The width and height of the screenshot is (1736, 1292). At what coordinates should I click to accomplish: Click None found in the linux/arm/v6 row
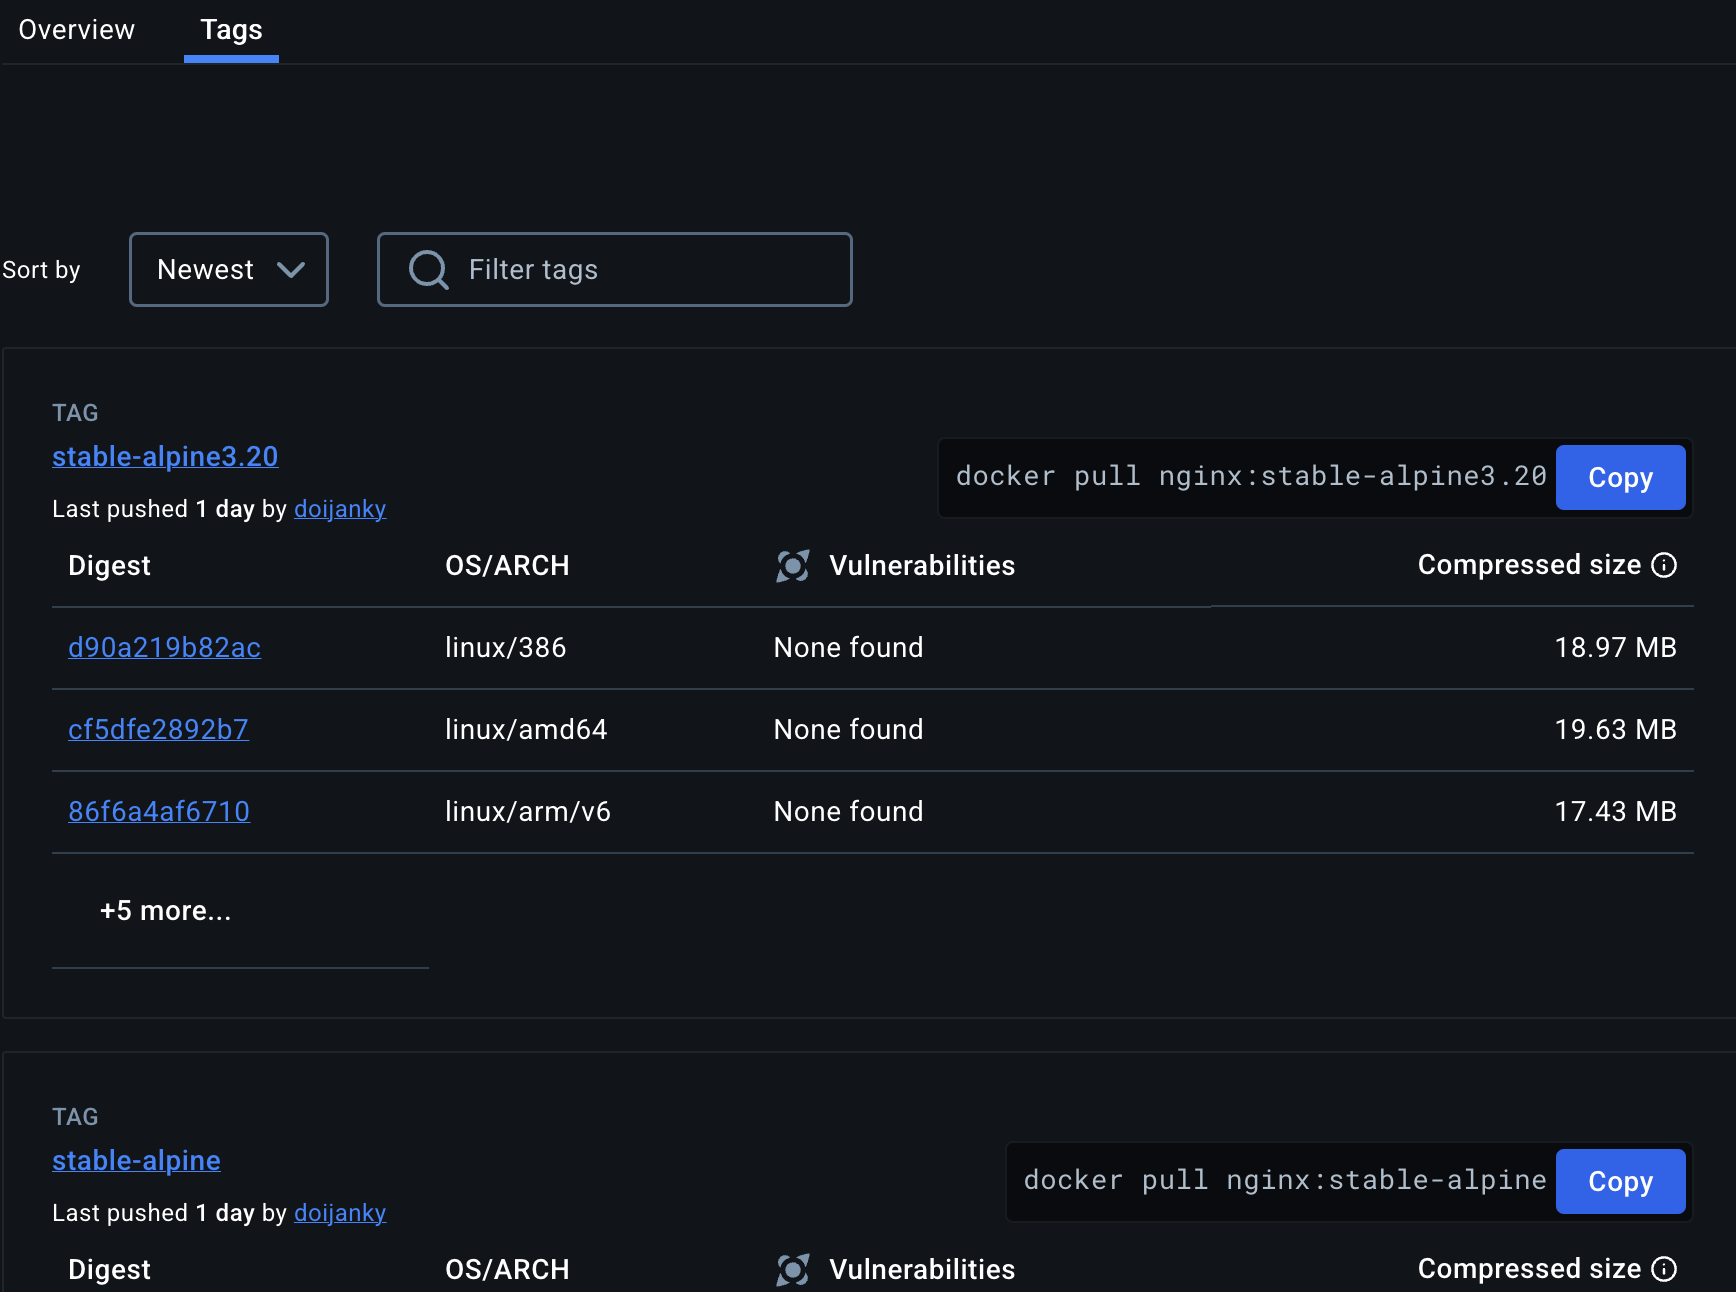coord(848,812)
